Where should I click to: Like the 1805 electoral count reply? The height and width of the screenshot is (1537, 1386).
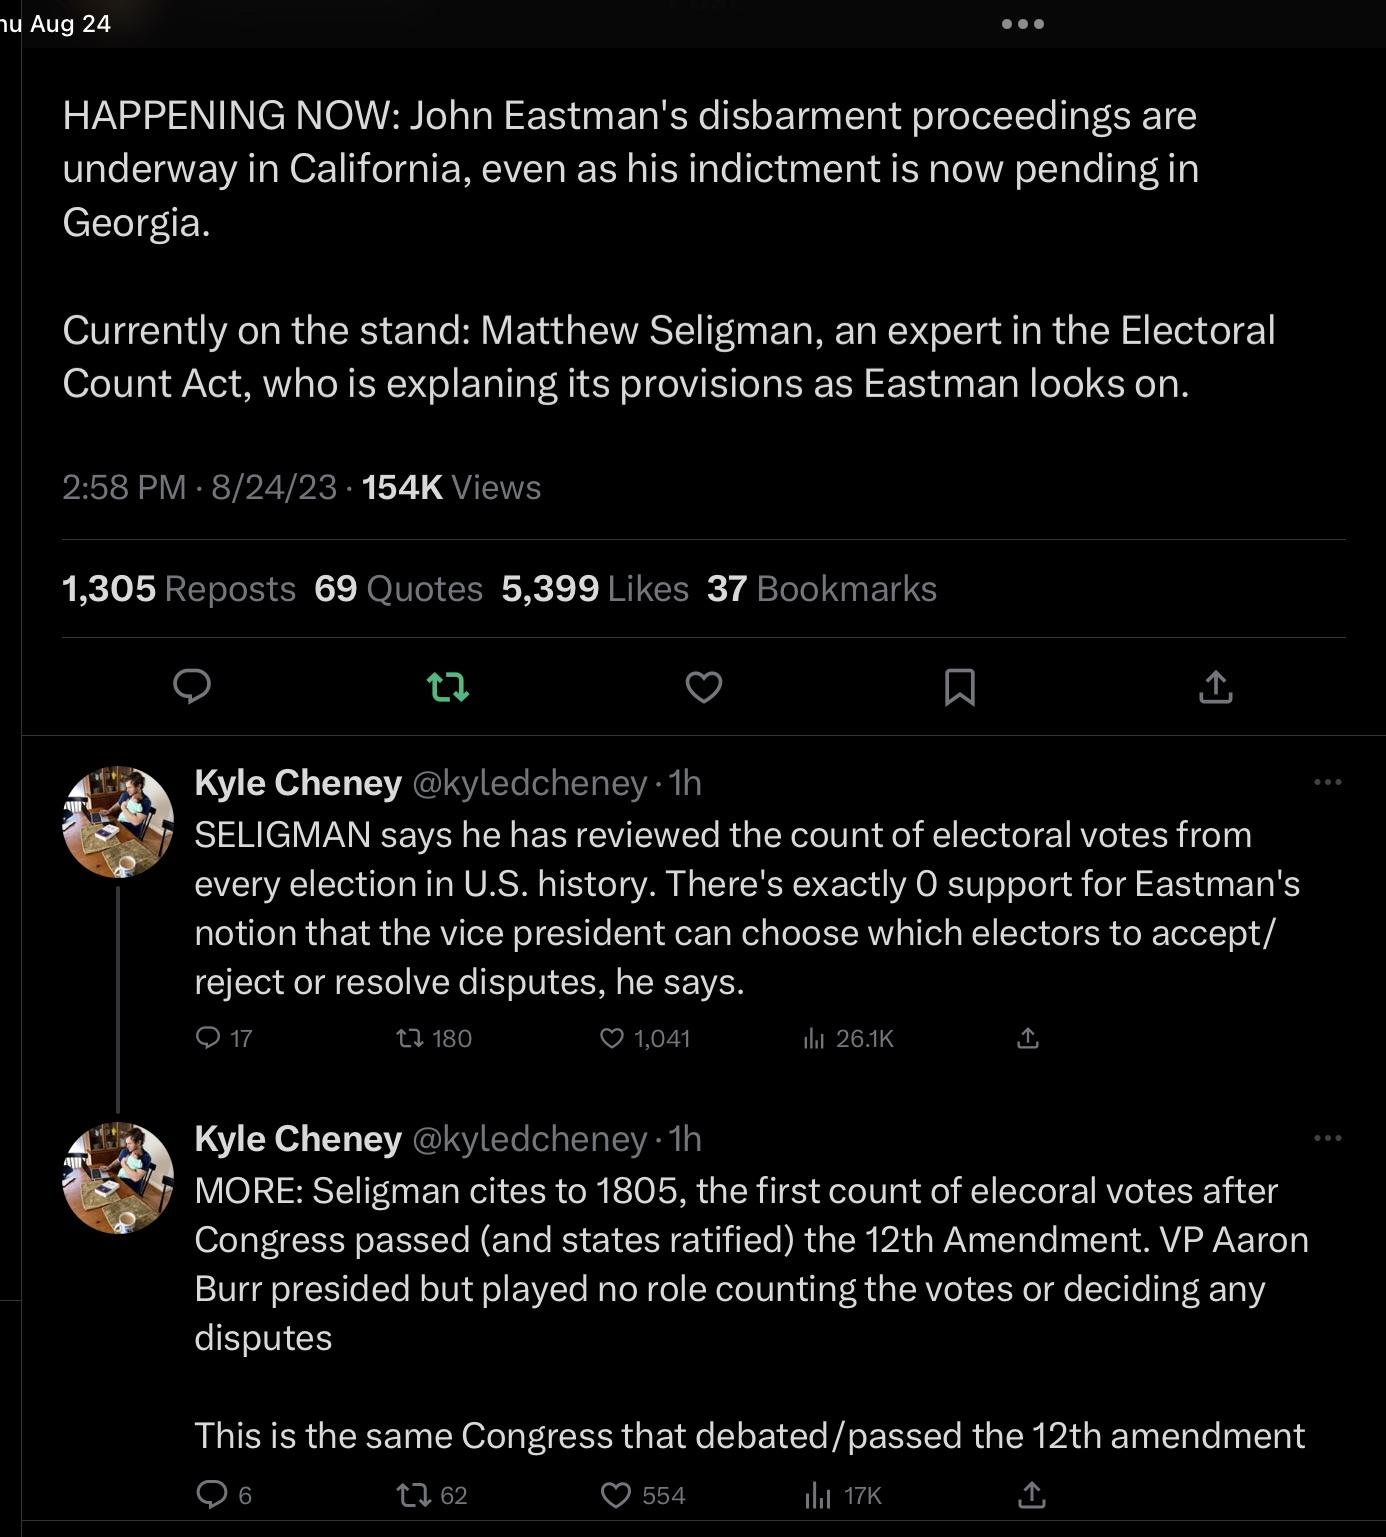[x=616, y=1495]
